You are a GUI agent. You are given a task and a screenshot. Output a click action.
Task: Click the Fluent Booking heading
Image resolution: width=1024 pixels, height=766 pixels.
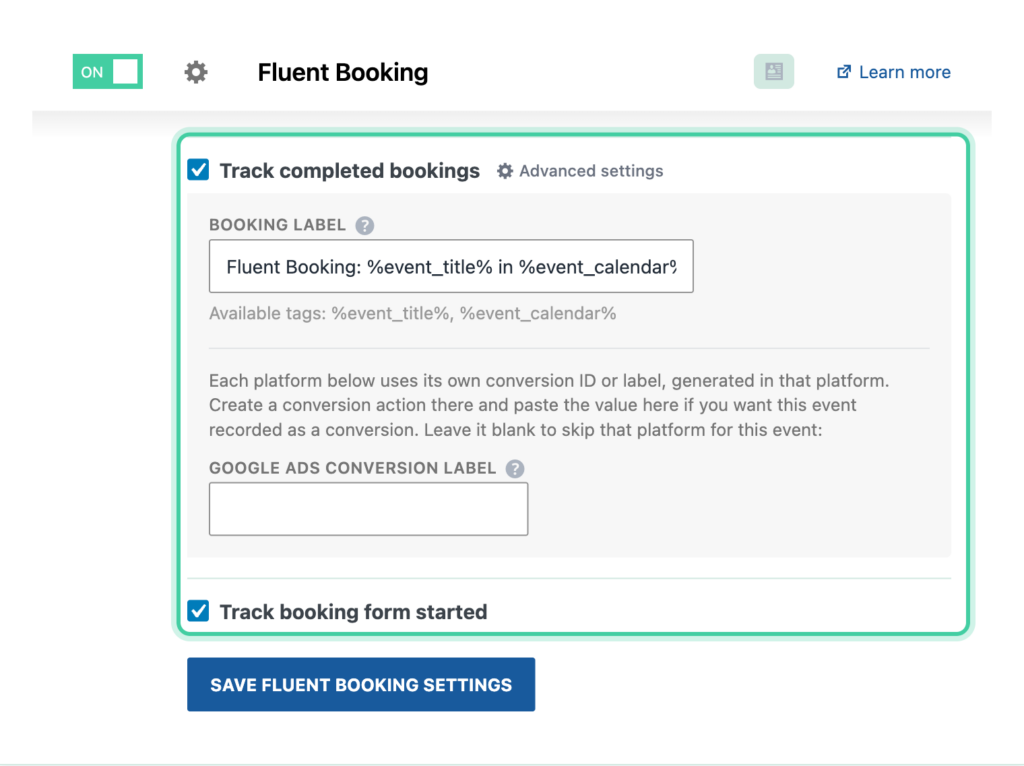pyautogui.click(x=343, y=72)
